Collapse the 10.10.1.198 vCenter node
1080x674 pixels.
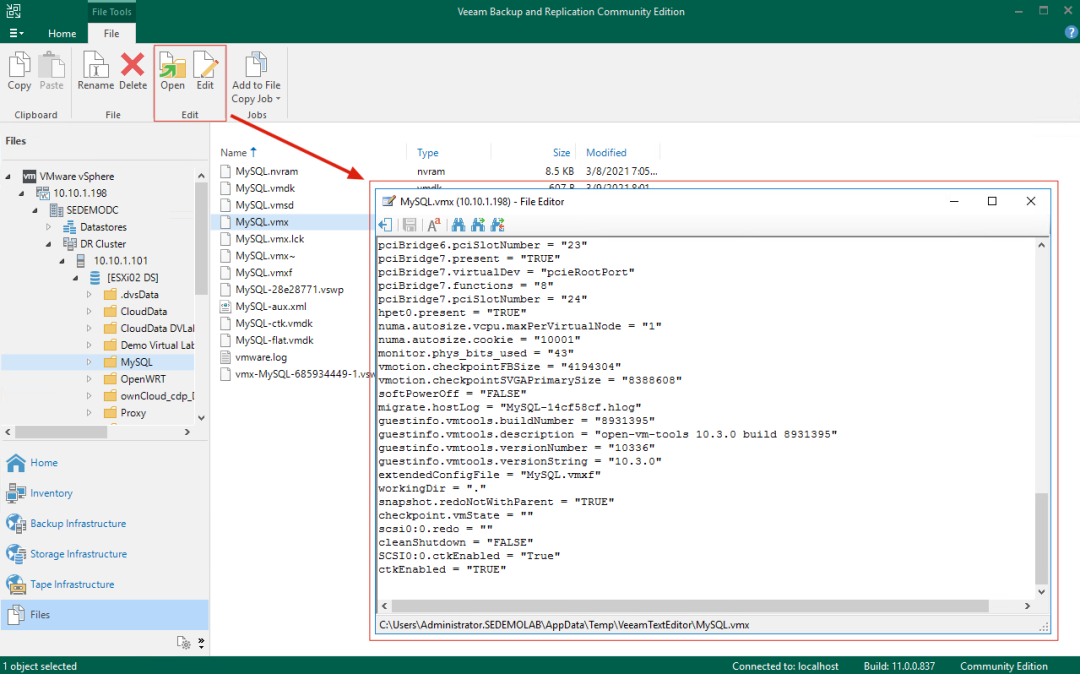click(x=22, y=193)
